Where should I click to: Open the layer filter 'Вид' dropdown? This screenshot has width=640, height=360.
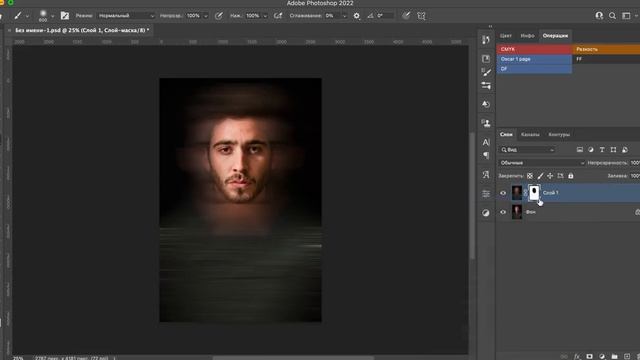tap(528, 150)
